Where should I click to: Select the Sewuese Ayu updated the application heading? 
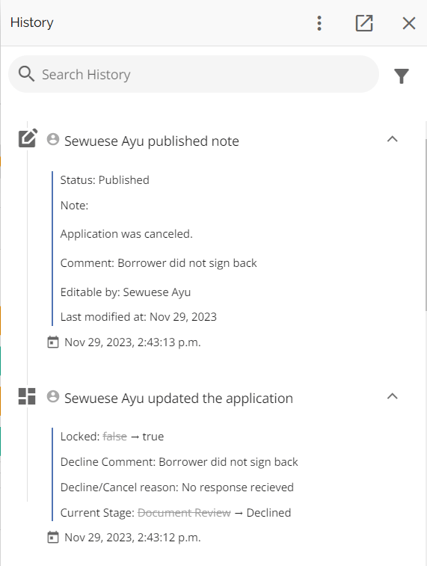[179, 398]
